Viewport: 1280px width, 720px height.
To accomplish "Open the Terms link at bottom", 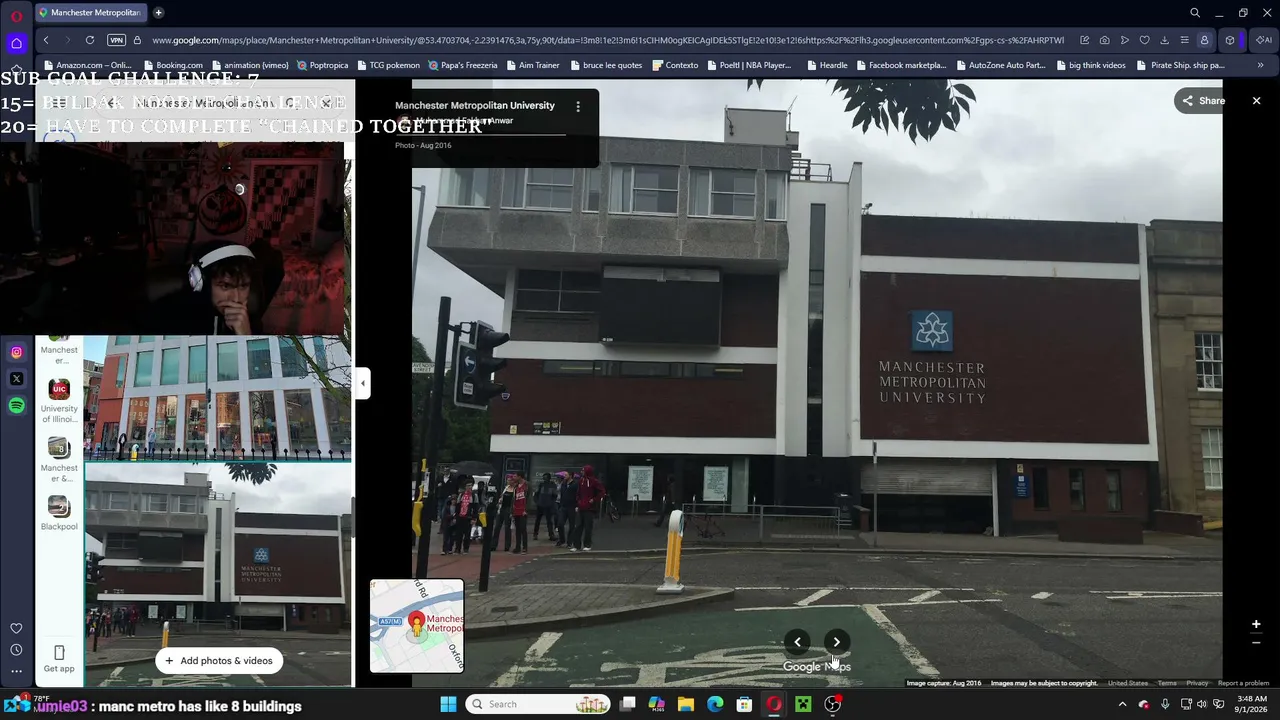I will pos(1167,683).
